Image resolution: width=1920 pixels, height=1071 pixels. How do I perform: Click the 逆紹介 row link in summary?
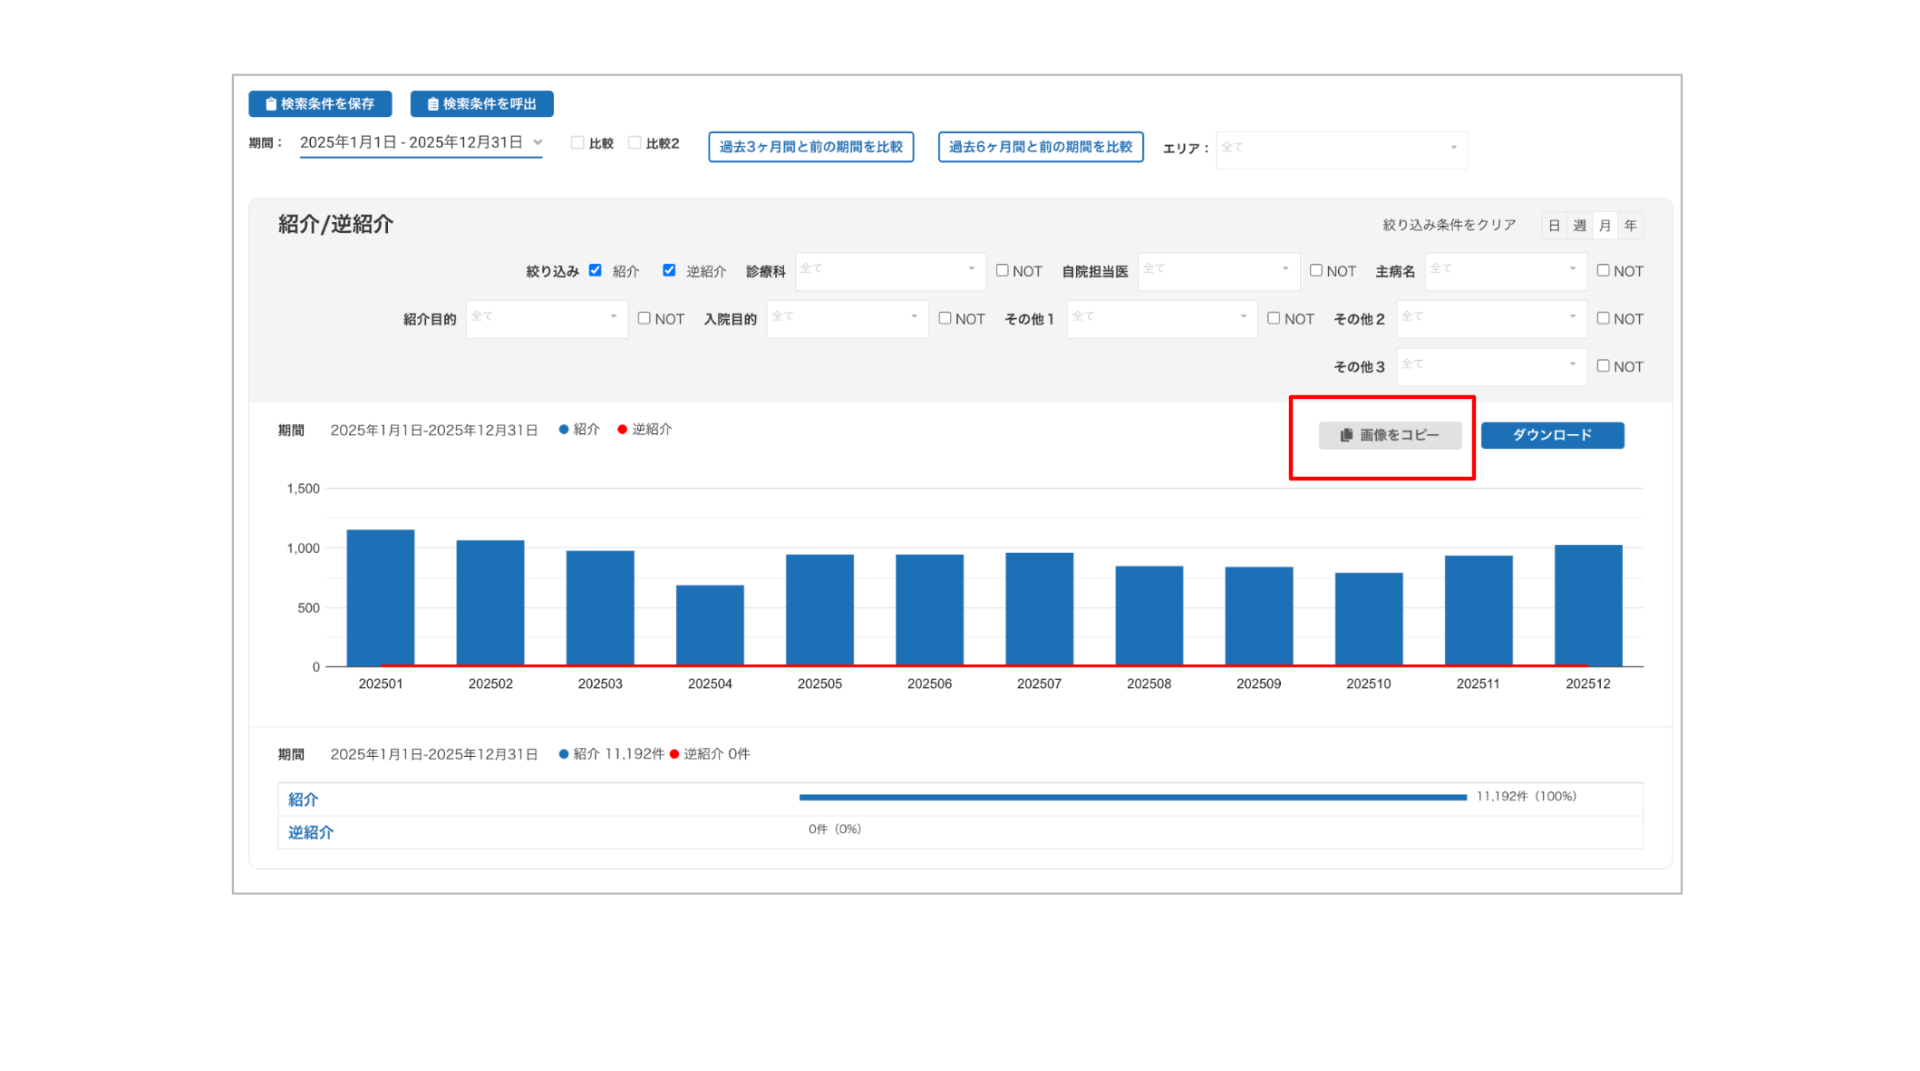tap(311, 832)
